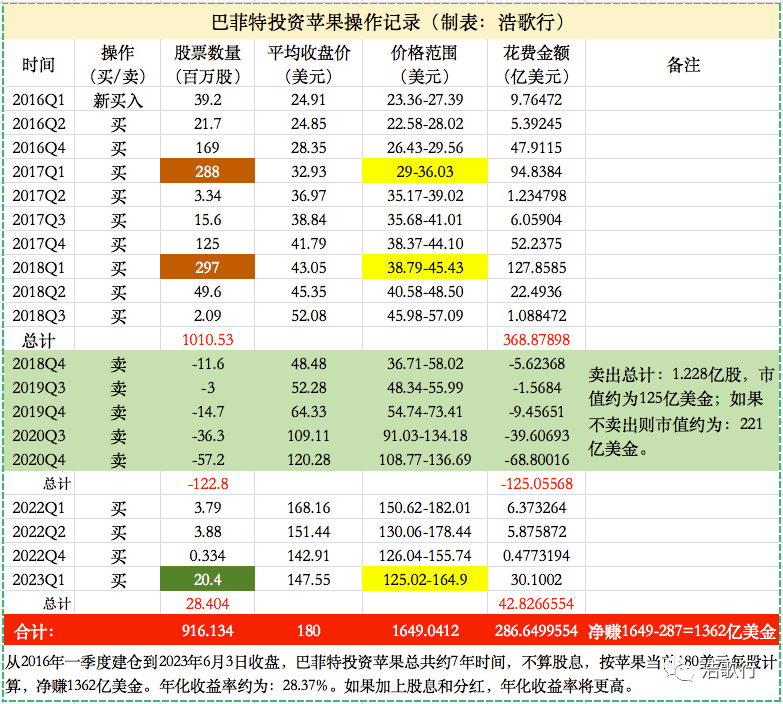
Task: Click amount cell 94.8384
Action: coord(536,171)
